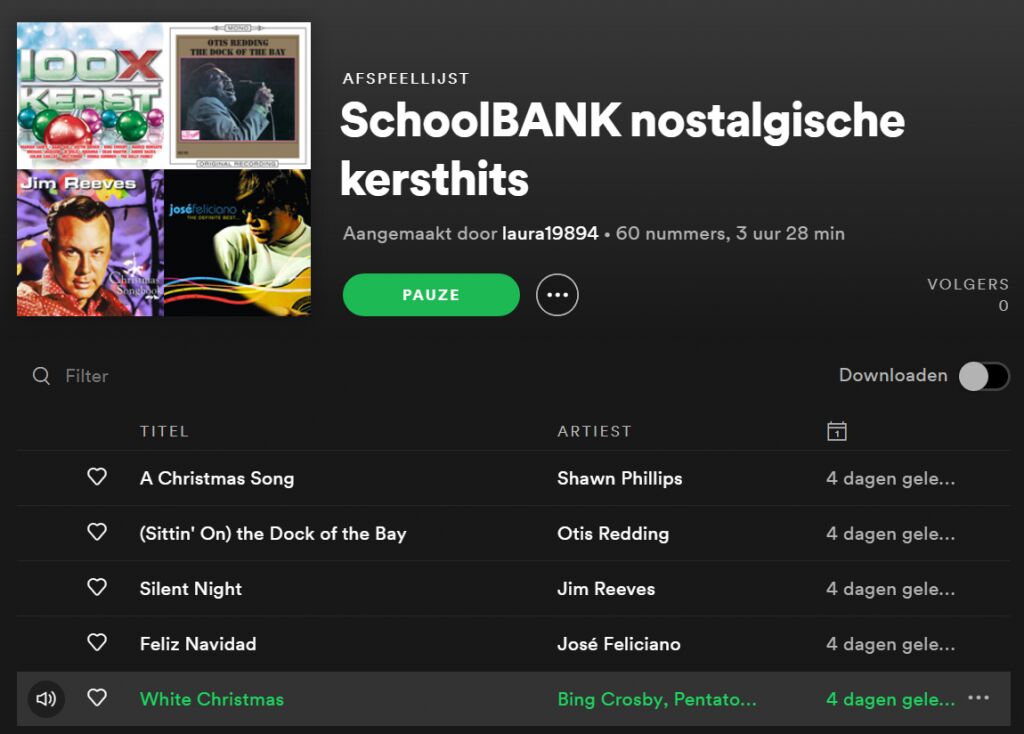Save Silent Night with the heart icon
The height and width of the screenshot is (734, 1024).
tap(97, 587)
